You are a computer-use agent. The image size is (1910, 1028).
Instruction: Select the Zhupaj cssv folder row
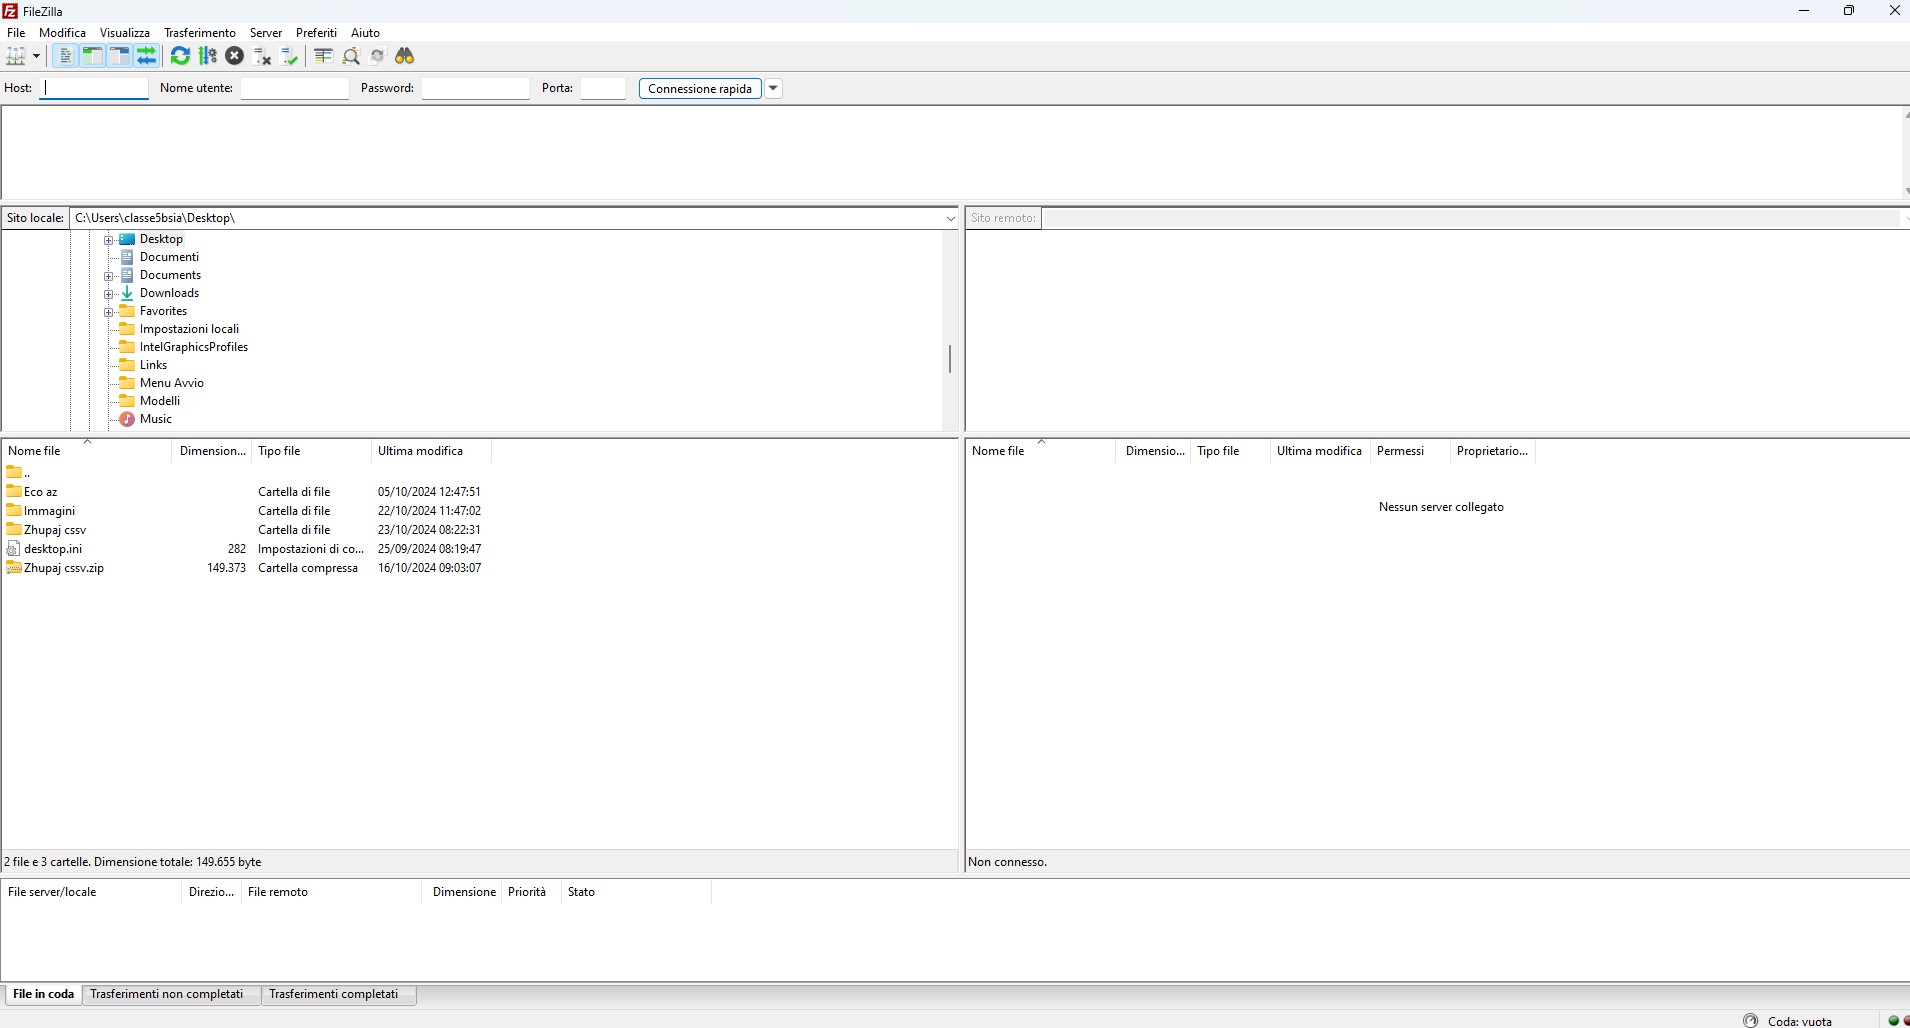point(245,530)
